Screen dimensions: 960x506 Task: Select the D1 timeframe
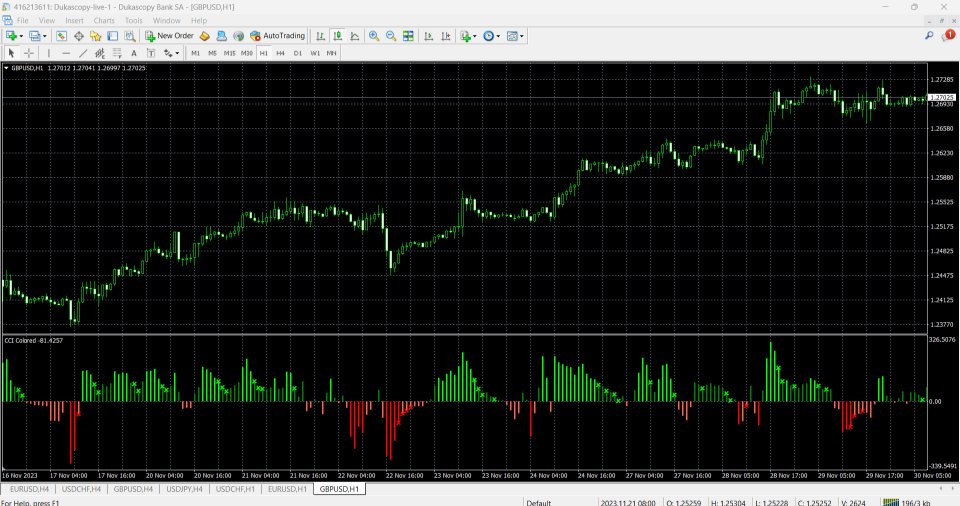point(298,53)
